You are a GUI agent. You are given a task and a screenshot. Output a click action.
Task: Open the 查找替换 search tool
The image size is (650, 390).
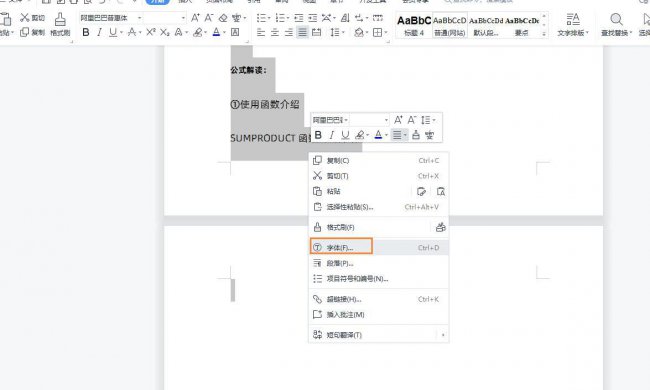click(616, 24)
